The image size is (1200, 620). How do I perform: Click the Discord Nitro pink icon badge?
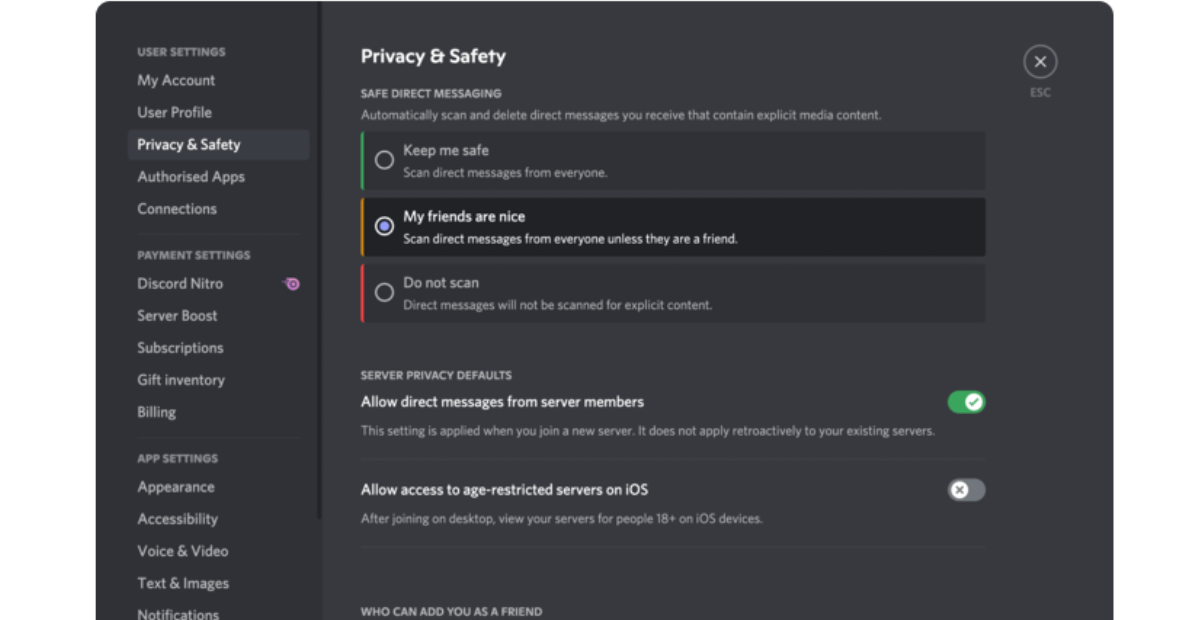tap(291, 284)
